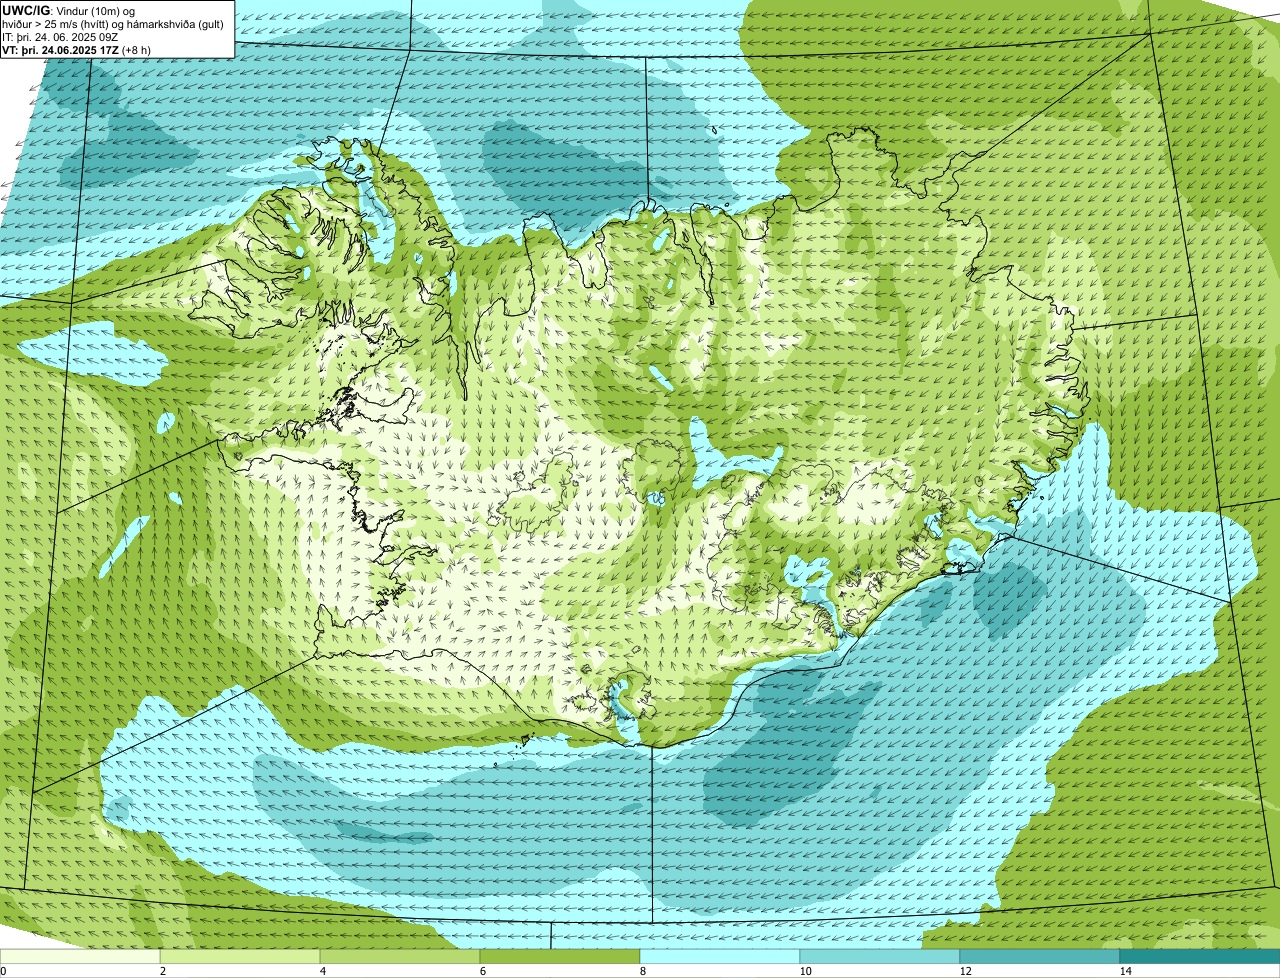The height and width of the screenshot is (978, 1280).
Task: Click the above 14 m/s dark teal swatch
Action: pyautogui.click(x=1200, y=956)
